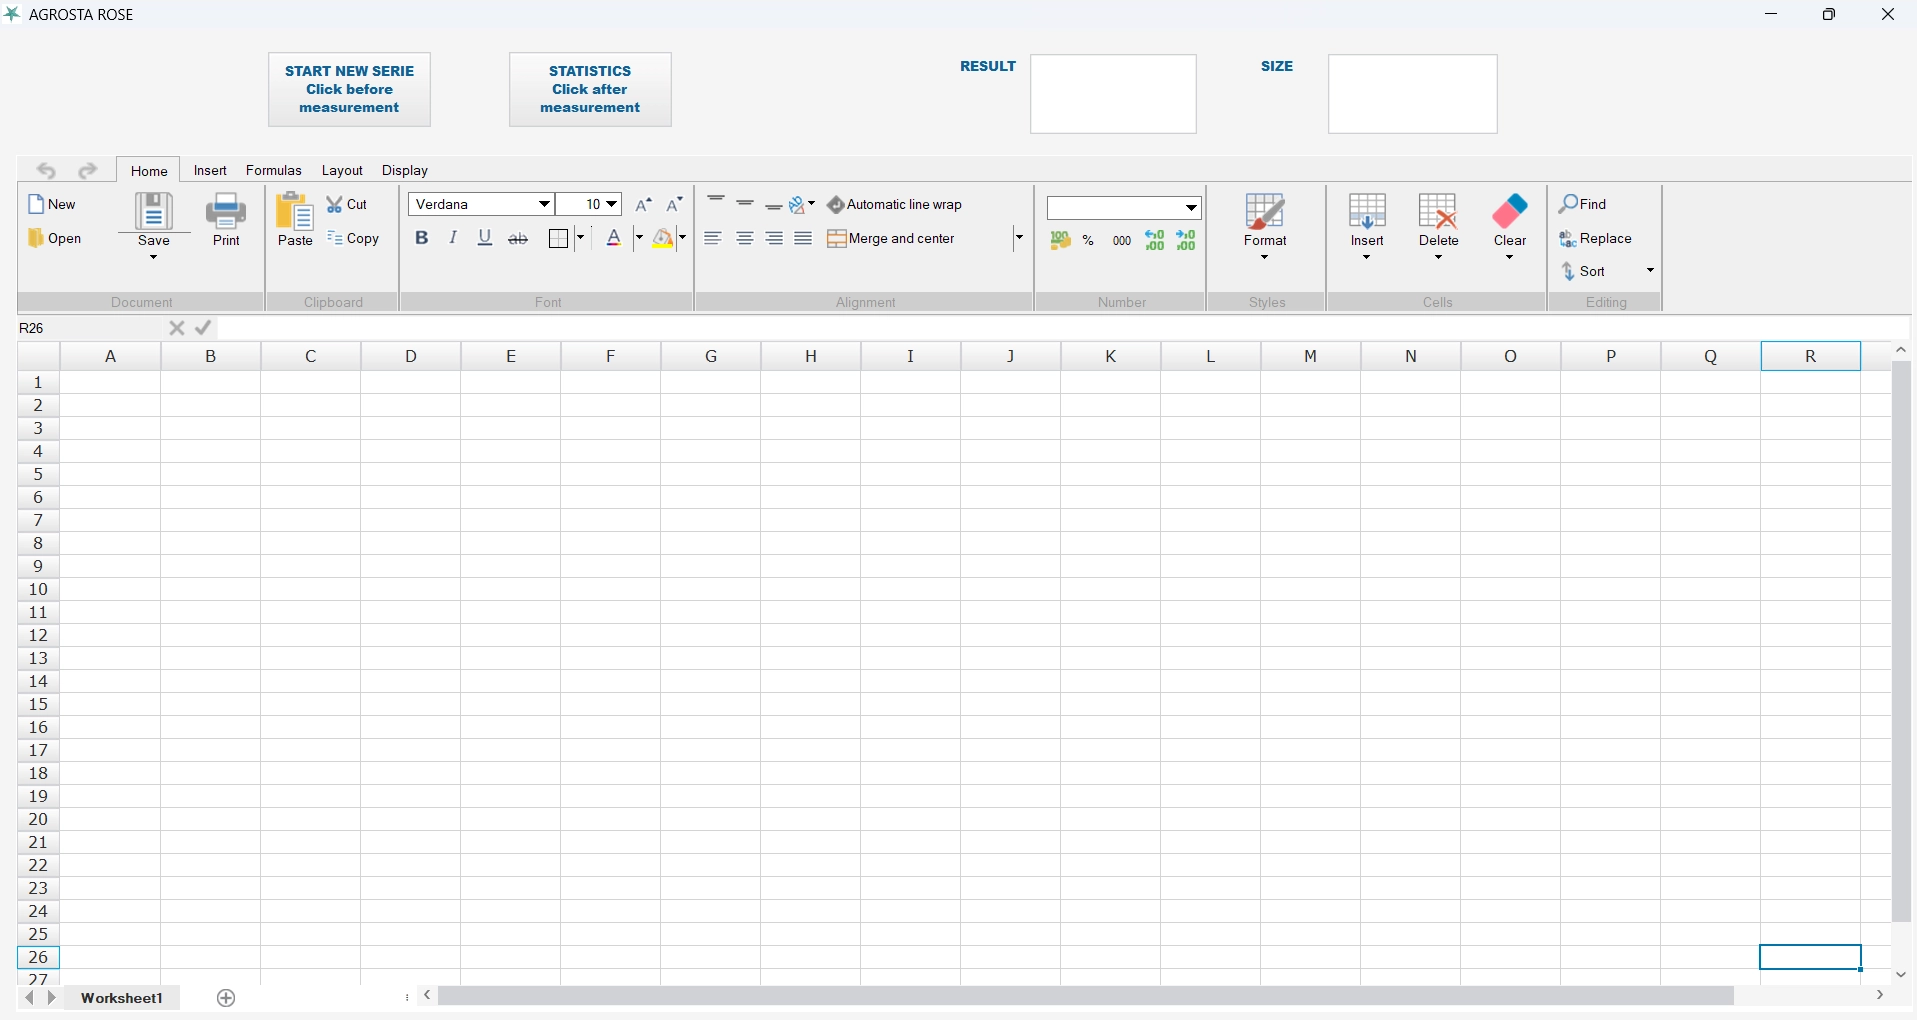This screenshot has width=1917, height=1020.
Task: Copy the selected cells
Action: [x=353, y=238]
